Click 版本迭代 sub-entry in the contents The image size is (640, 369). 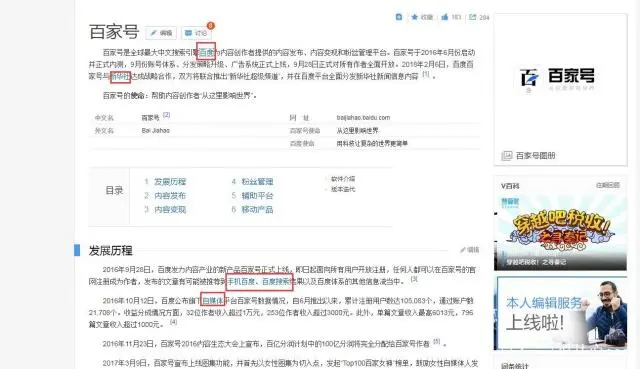pyautogui.click(x=343, y=189)
